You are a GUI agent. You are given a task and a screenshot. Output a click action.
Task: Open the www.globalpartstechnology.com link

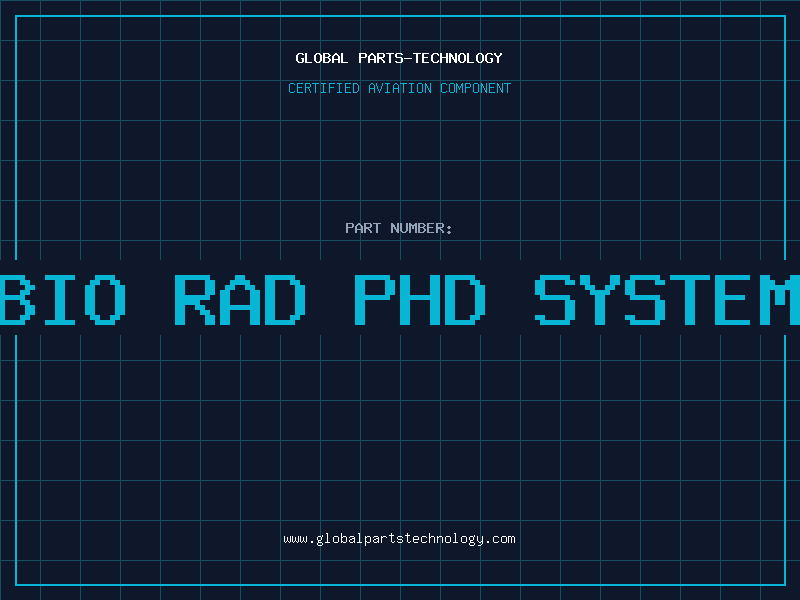click(x=399, y=539)
